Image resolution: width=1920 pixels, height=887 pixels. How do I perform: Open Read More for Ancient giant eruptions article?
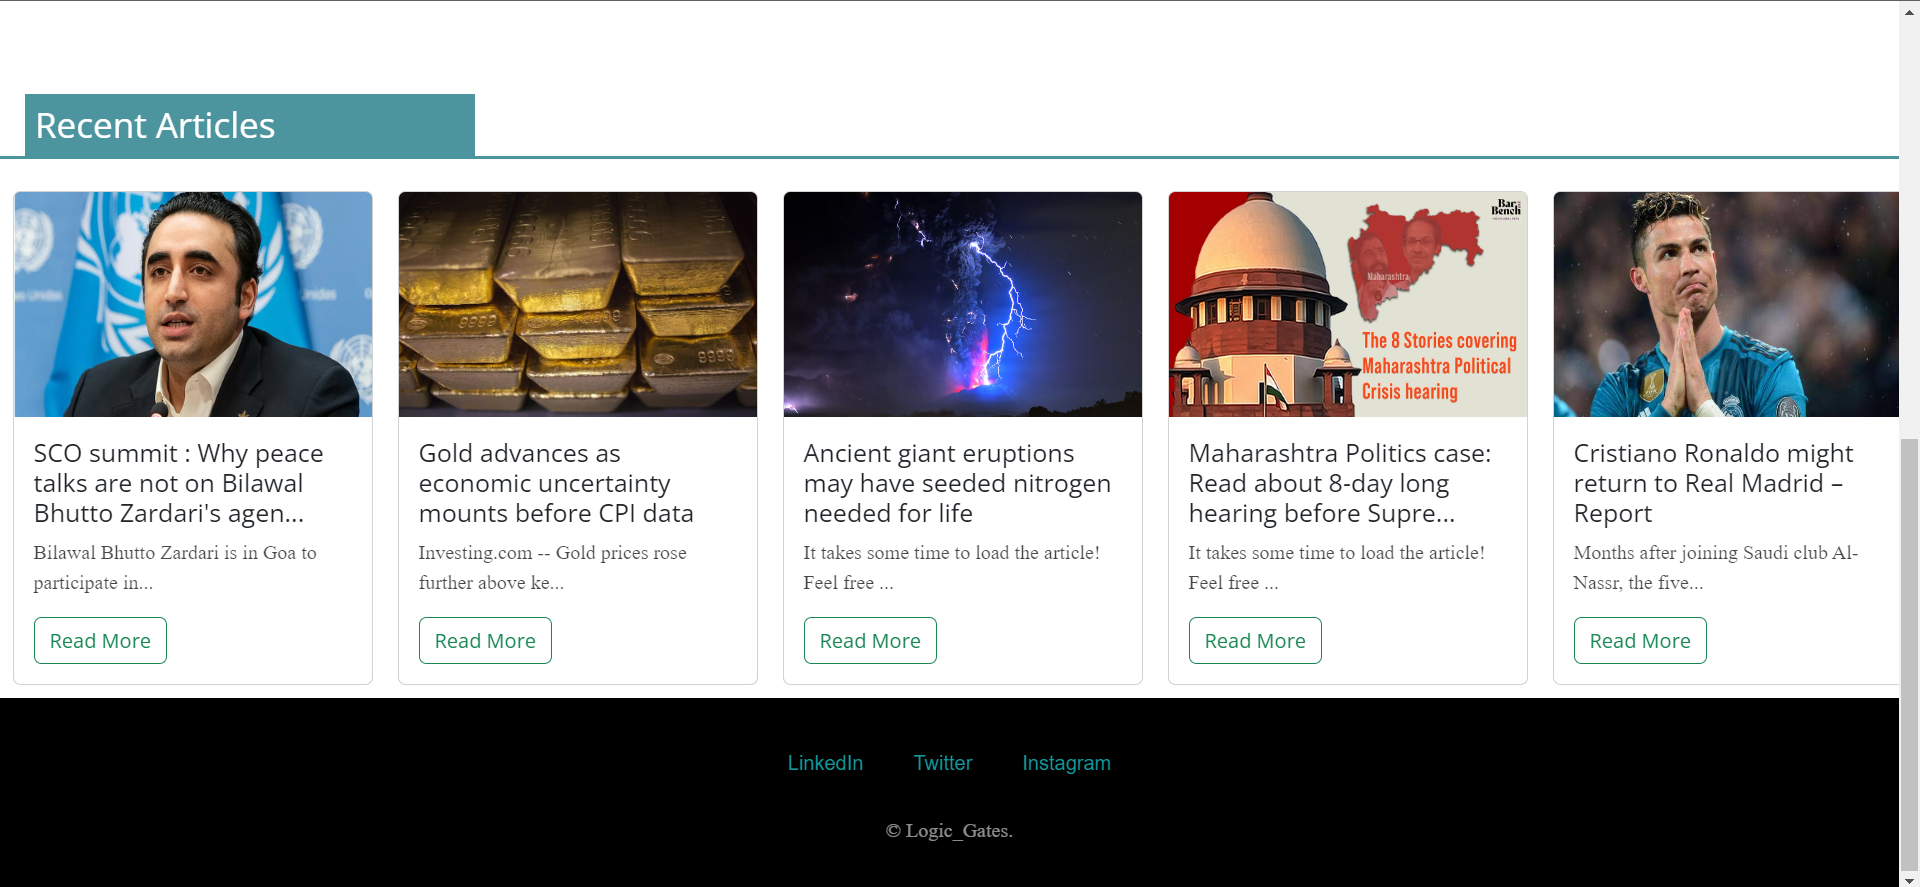[x=870, y=640]
